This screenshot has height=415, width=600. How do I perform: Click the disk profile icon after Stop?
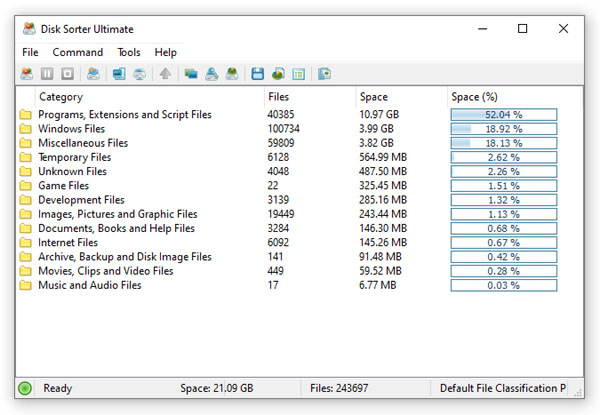point(93,73)
